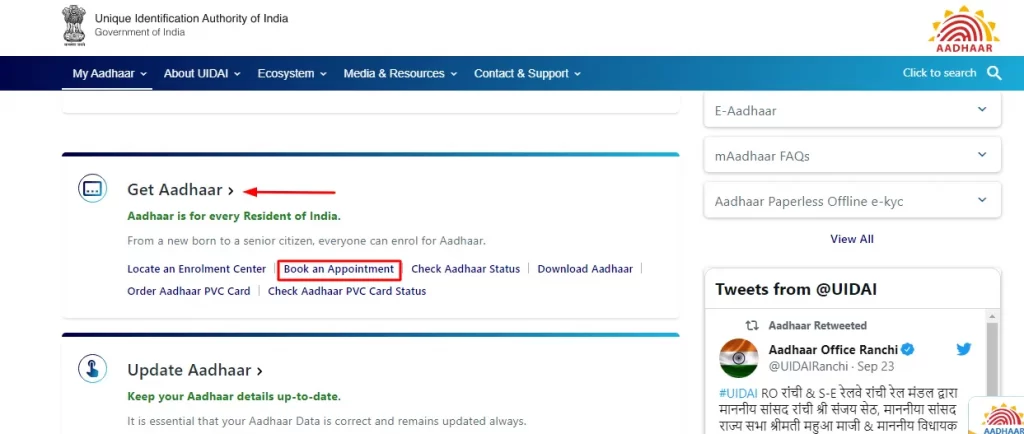This screenshot has width=1024, height=434.
Task: Click the Get Aadhaar card icon
Action: [92, 189]
